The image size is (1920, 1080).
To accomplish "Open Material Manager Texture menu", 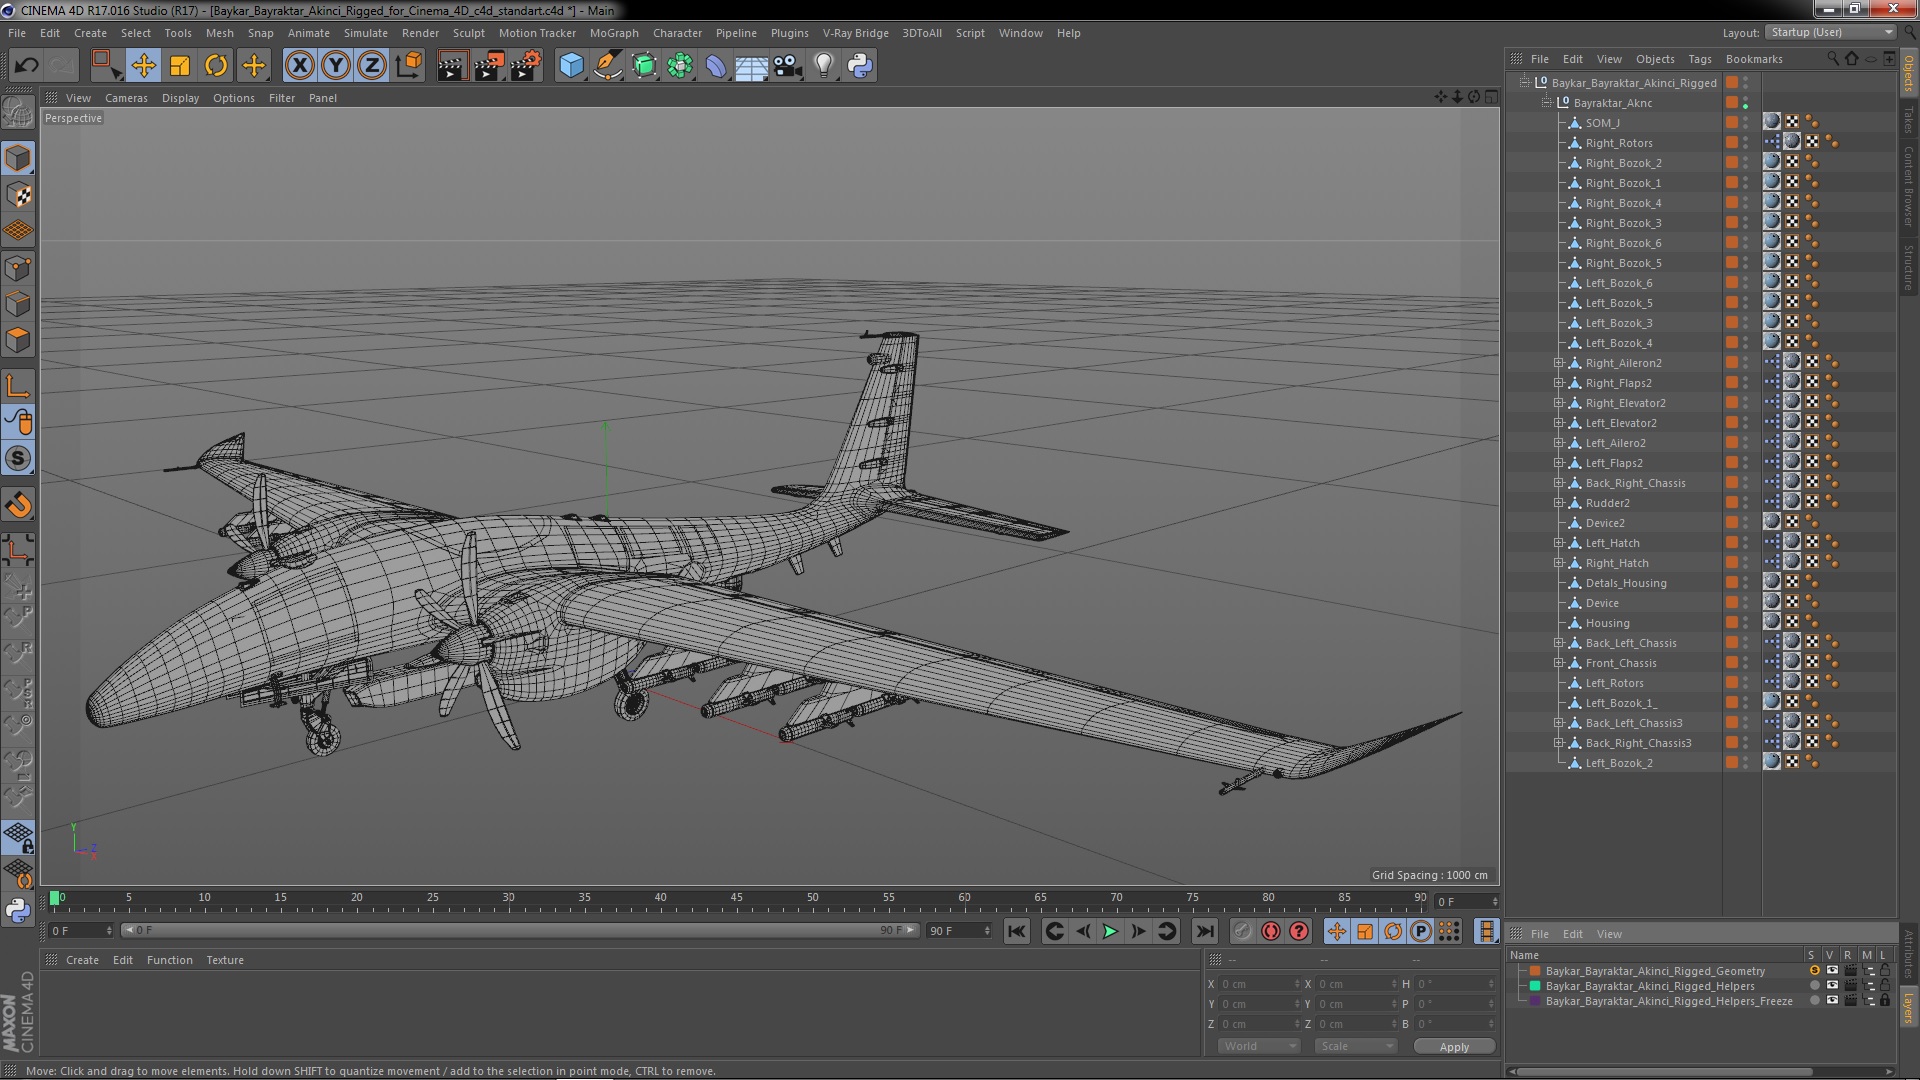I will click(x=225, y=960).
